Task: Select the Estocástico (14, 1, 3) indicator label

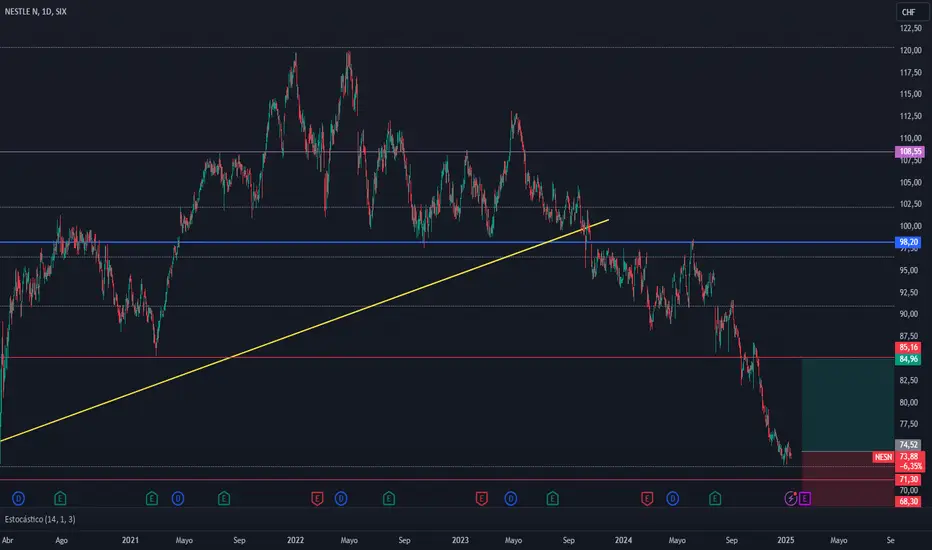Action: pyautogui.click(x=40, y=519)
